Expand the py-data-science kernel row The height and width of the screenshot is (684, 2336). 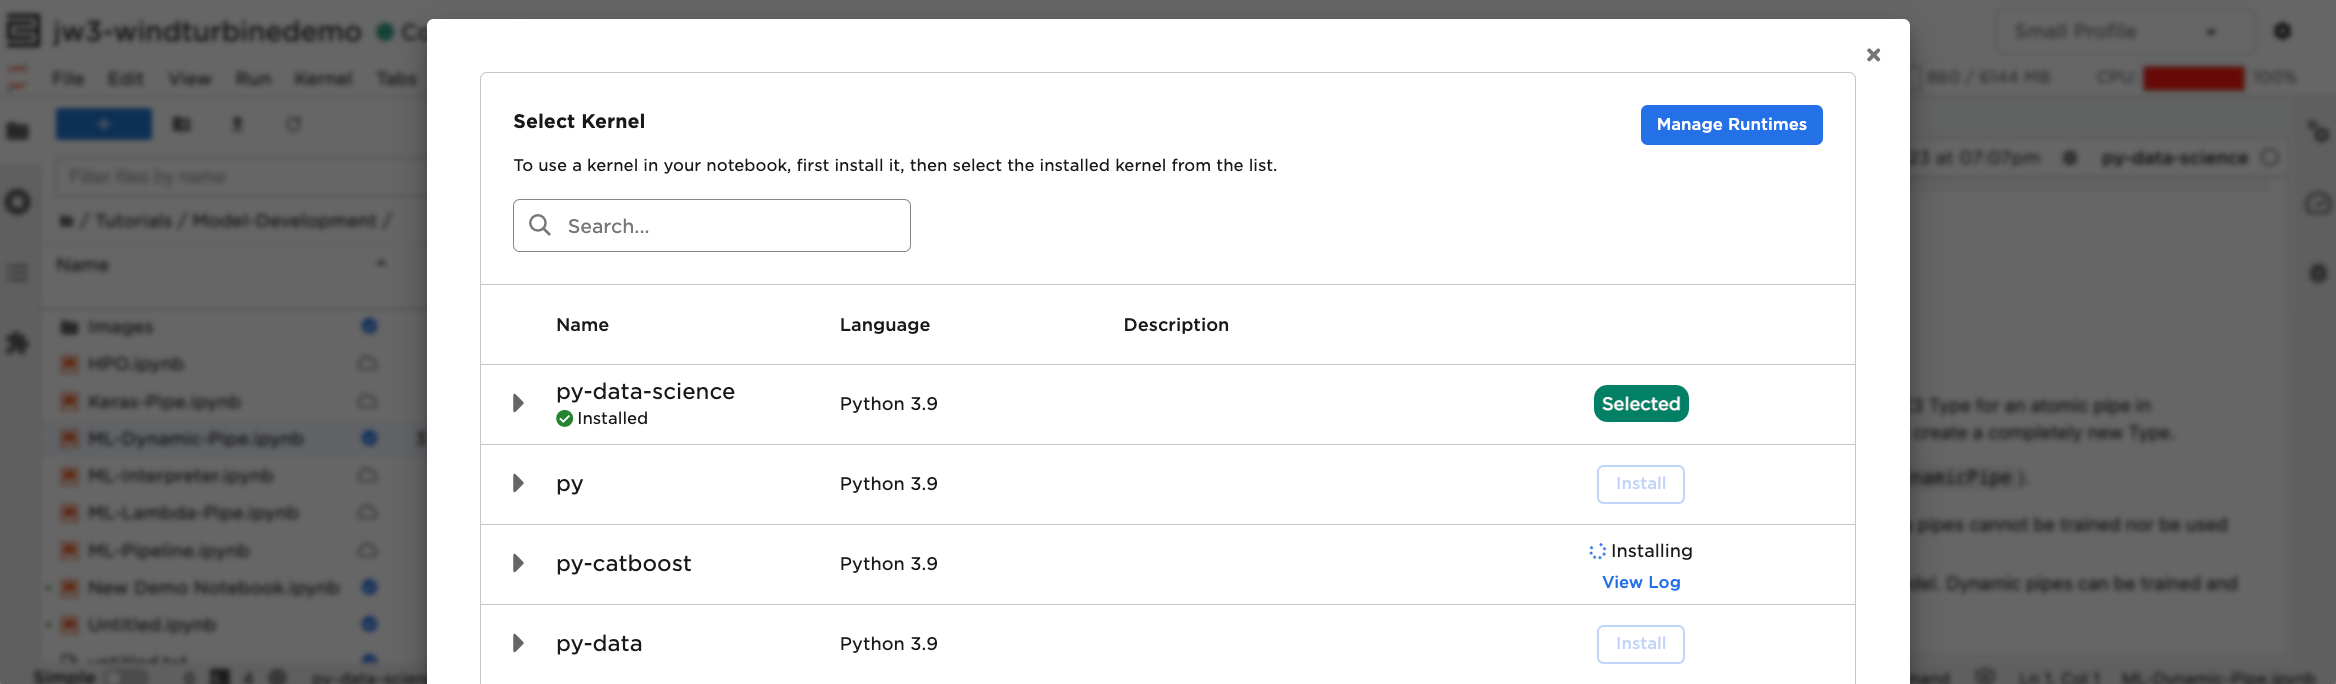(x=518, y=403)
